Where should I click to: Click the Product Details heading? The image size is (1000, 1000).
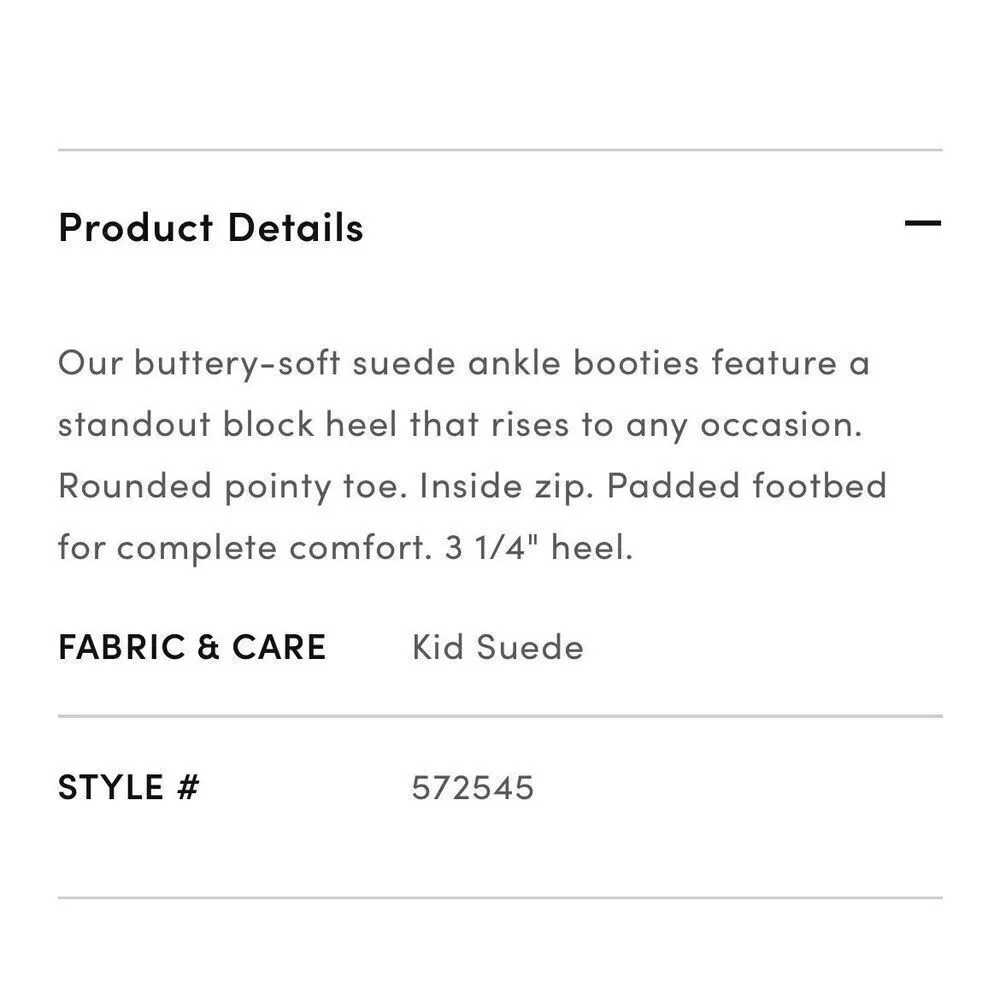point(210,228)
